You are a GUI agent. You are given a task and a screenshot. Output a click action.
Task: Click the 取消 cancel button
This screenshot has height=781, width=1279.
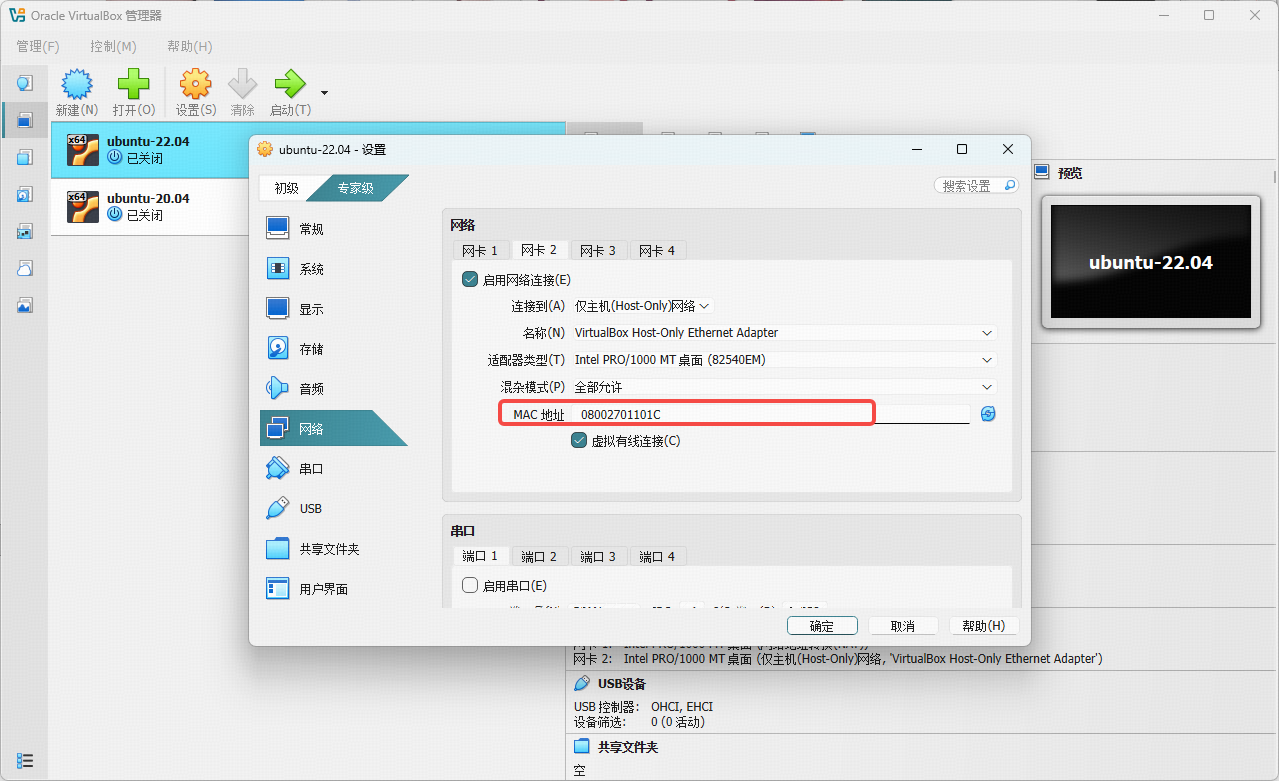point(902,626)
